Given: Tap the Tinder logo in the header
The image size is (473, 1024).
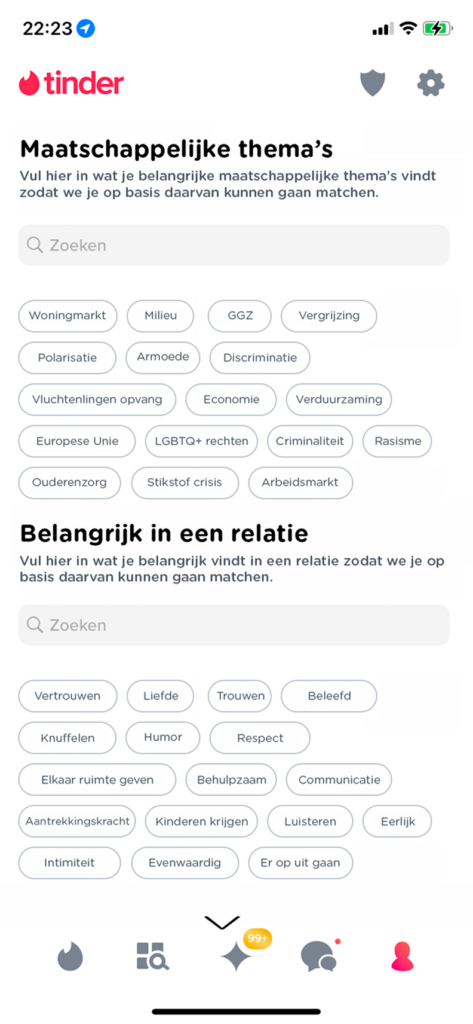Looking at the screenshot, I should [x=71, y=84].
